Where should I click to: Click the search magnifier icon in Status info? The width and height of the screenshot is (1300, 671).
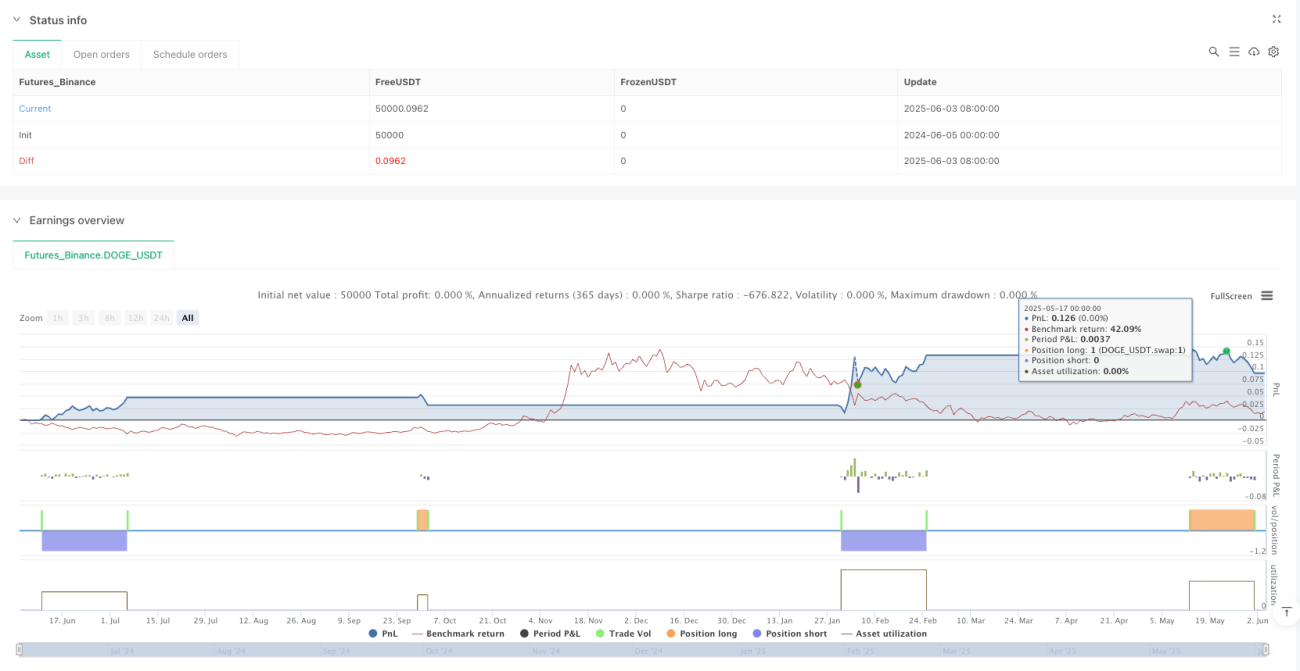tap(1214, 52)
